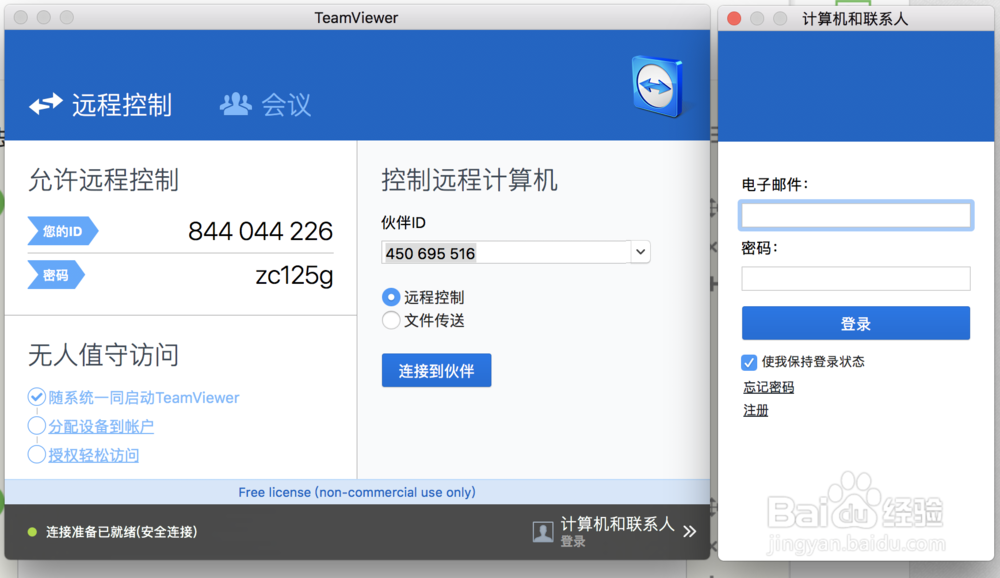This screenshot has height=578, width=1000.
Task: Toggle the 授权轻松访问 circle checkbox
Action: 37,454
